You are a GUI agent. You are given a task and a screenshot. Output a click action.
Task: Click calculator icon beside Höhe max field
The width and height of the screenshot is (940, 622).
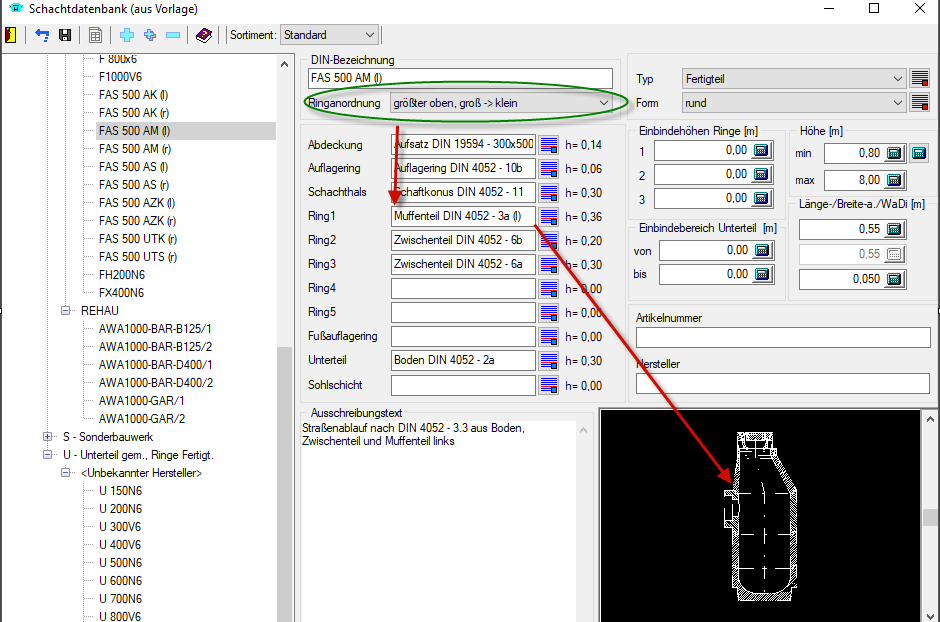click(x=894, y=180)
